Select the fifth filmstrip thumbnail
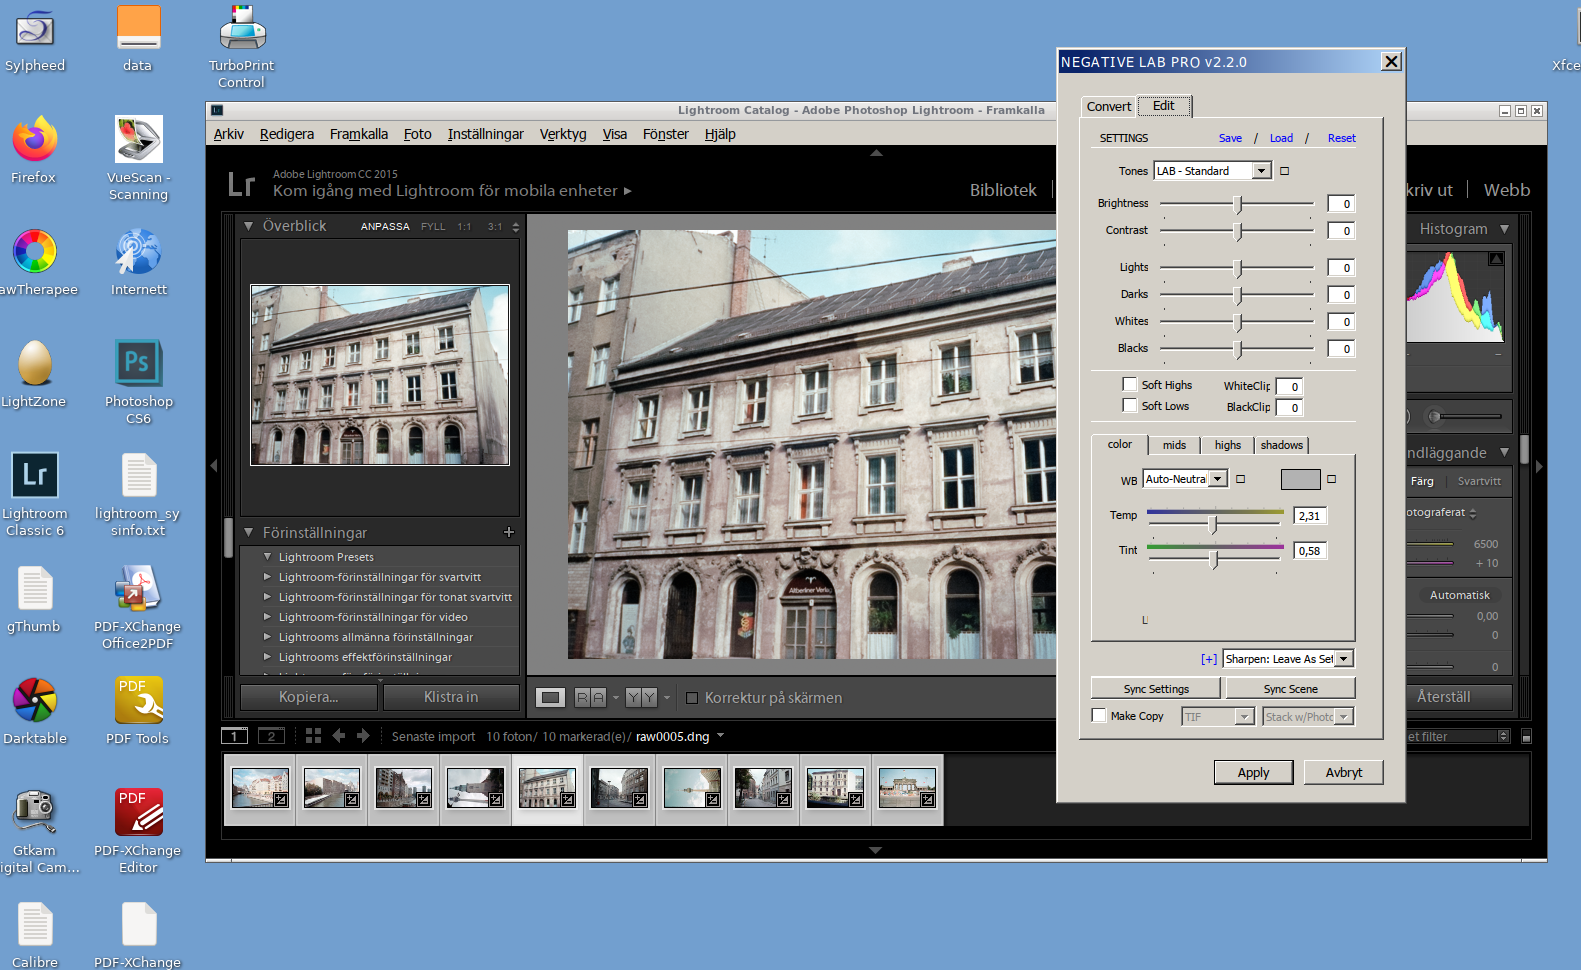This screenshot has width=1581, height=970. 547,788
